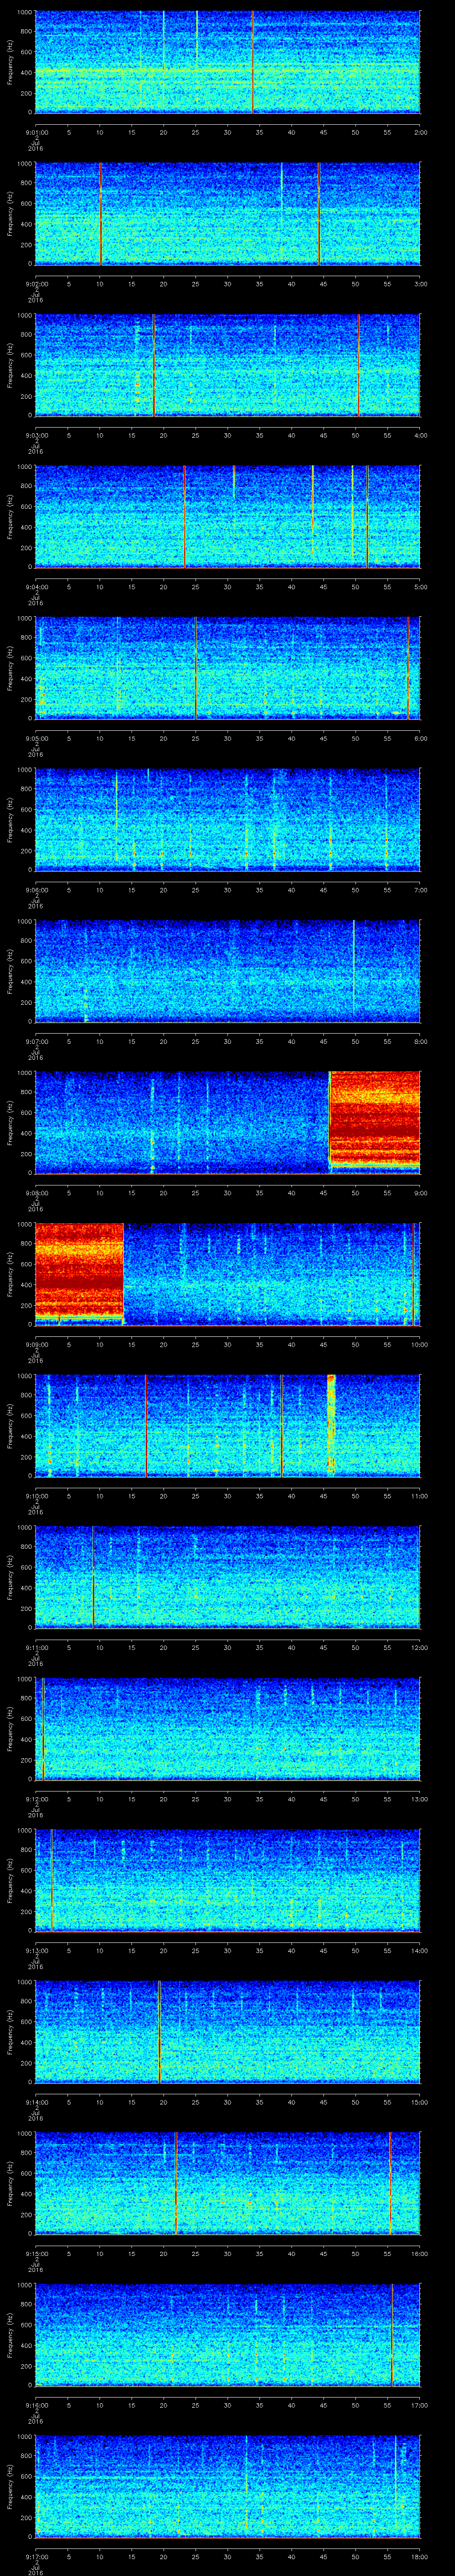Click the 9:05:00 start time label
The width and height of the screenshot is (455, 2576).
pyautogui.click(x=36, y=738)
